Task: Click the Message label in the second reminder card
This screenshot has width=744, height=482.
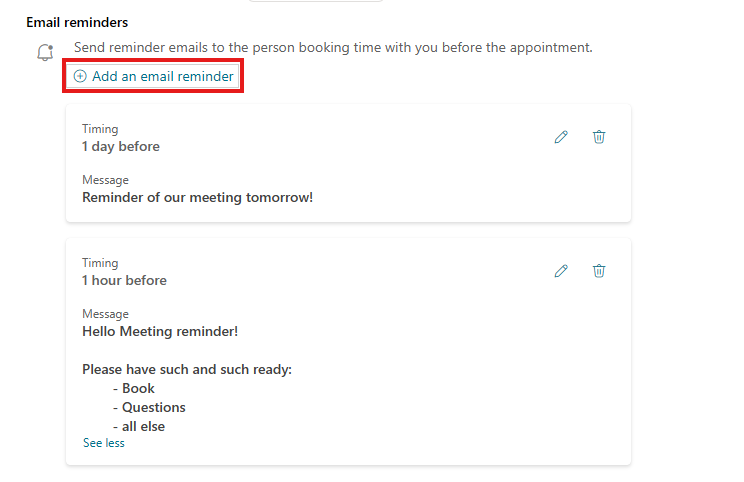Action: point(105,314)
